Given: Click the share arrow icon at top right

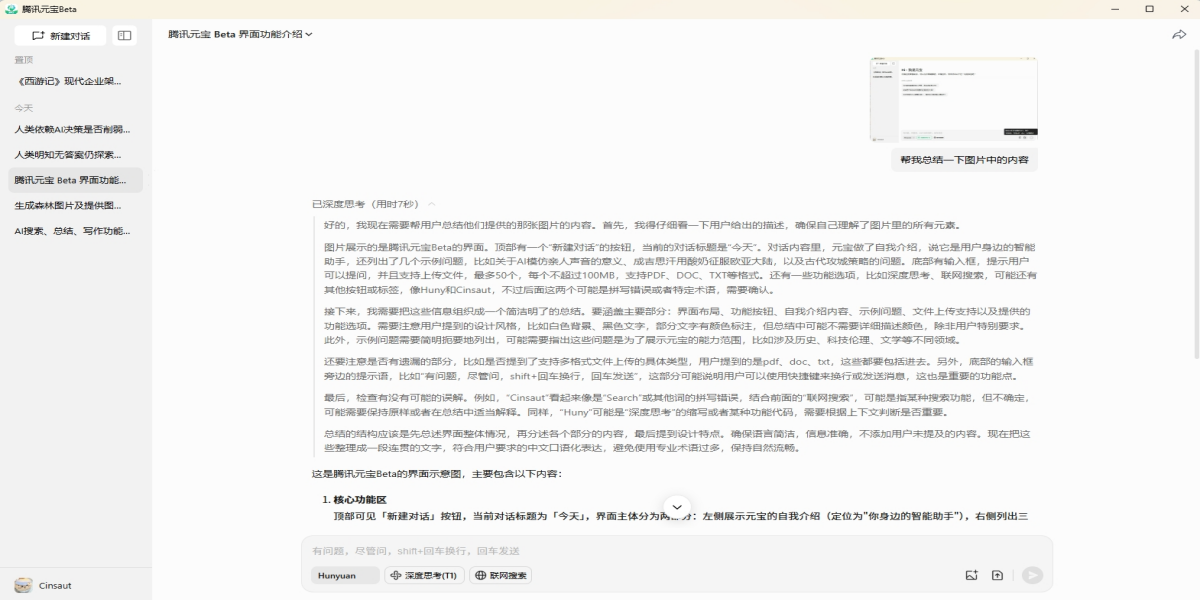Looking at the screenshot, I should 1178,34.
